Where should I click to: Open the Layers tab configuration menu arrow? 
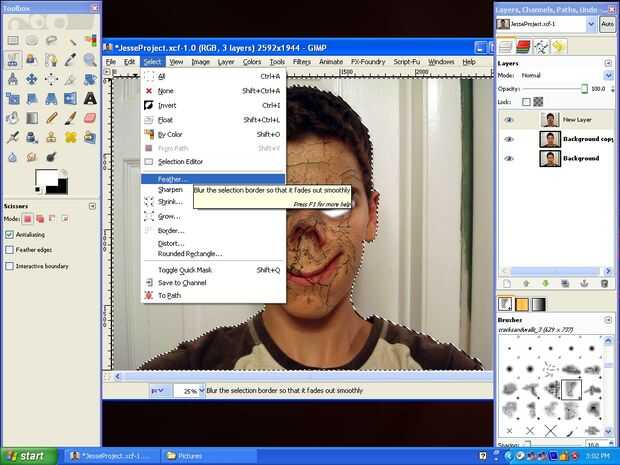point(608,63)
